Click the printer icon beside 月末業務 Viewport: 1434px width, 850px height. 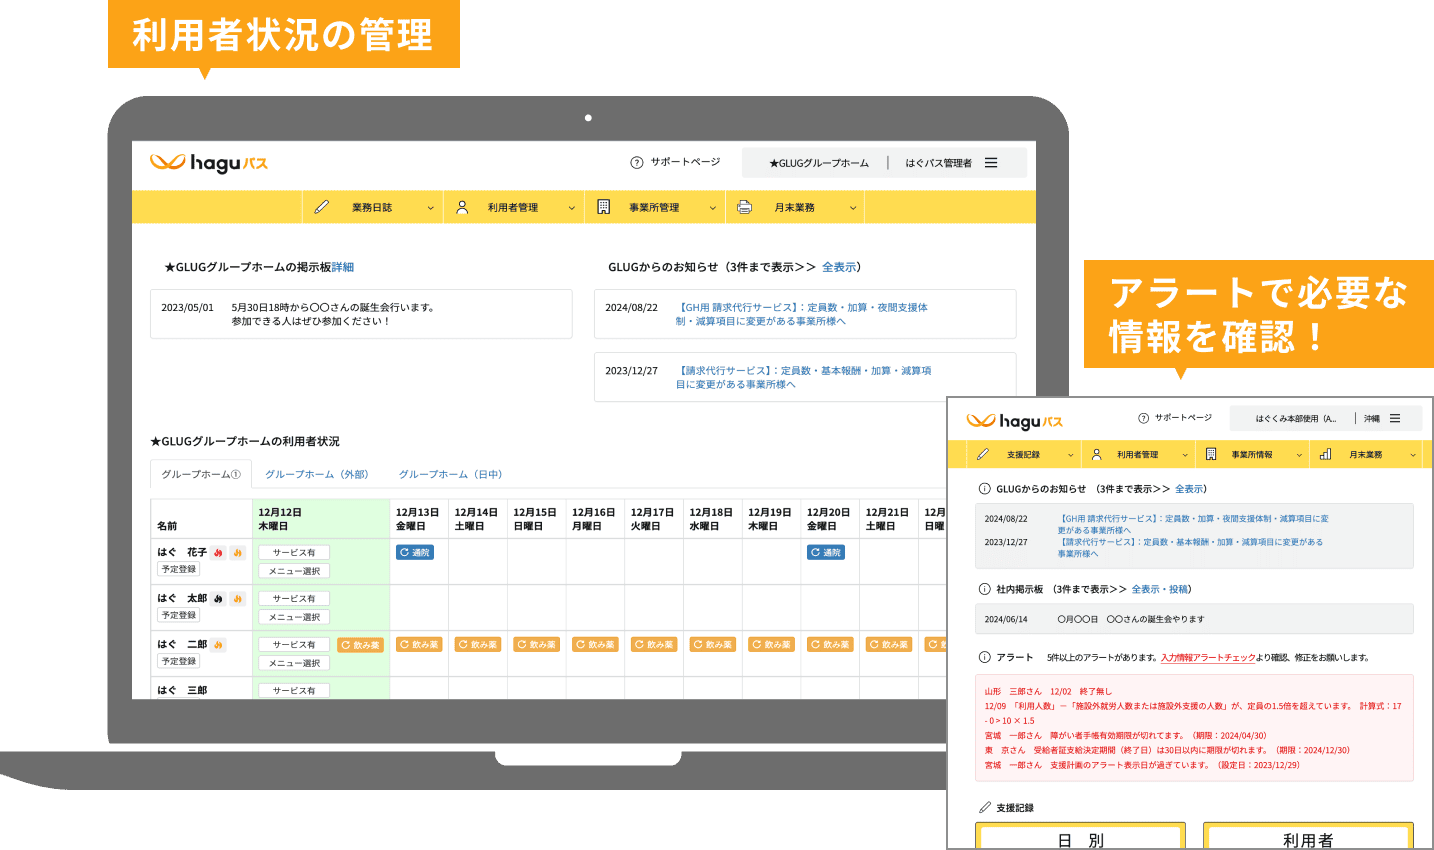click(x=744, y=207)
